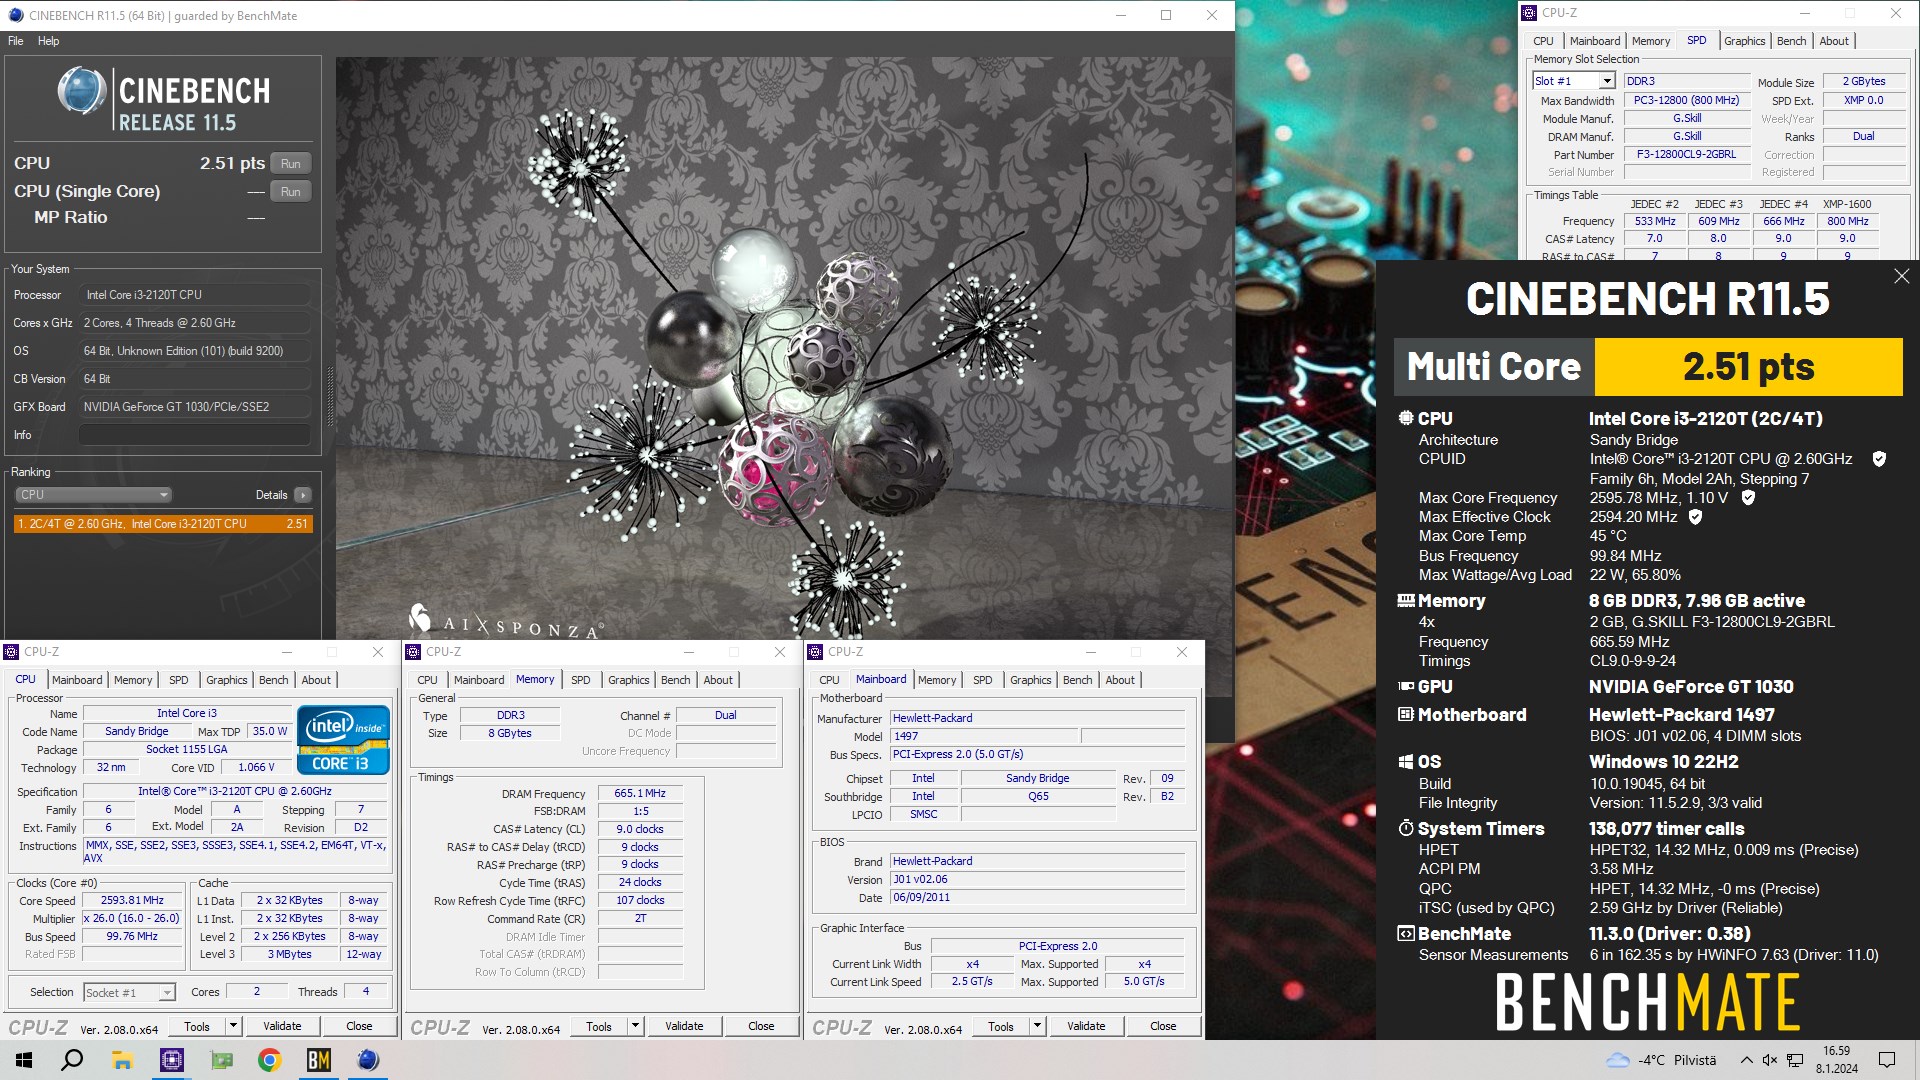Screen dimensions: 1920x1080
Task: Click Tools button in left CPU-Z window
Action: (x=197, y=1026)
